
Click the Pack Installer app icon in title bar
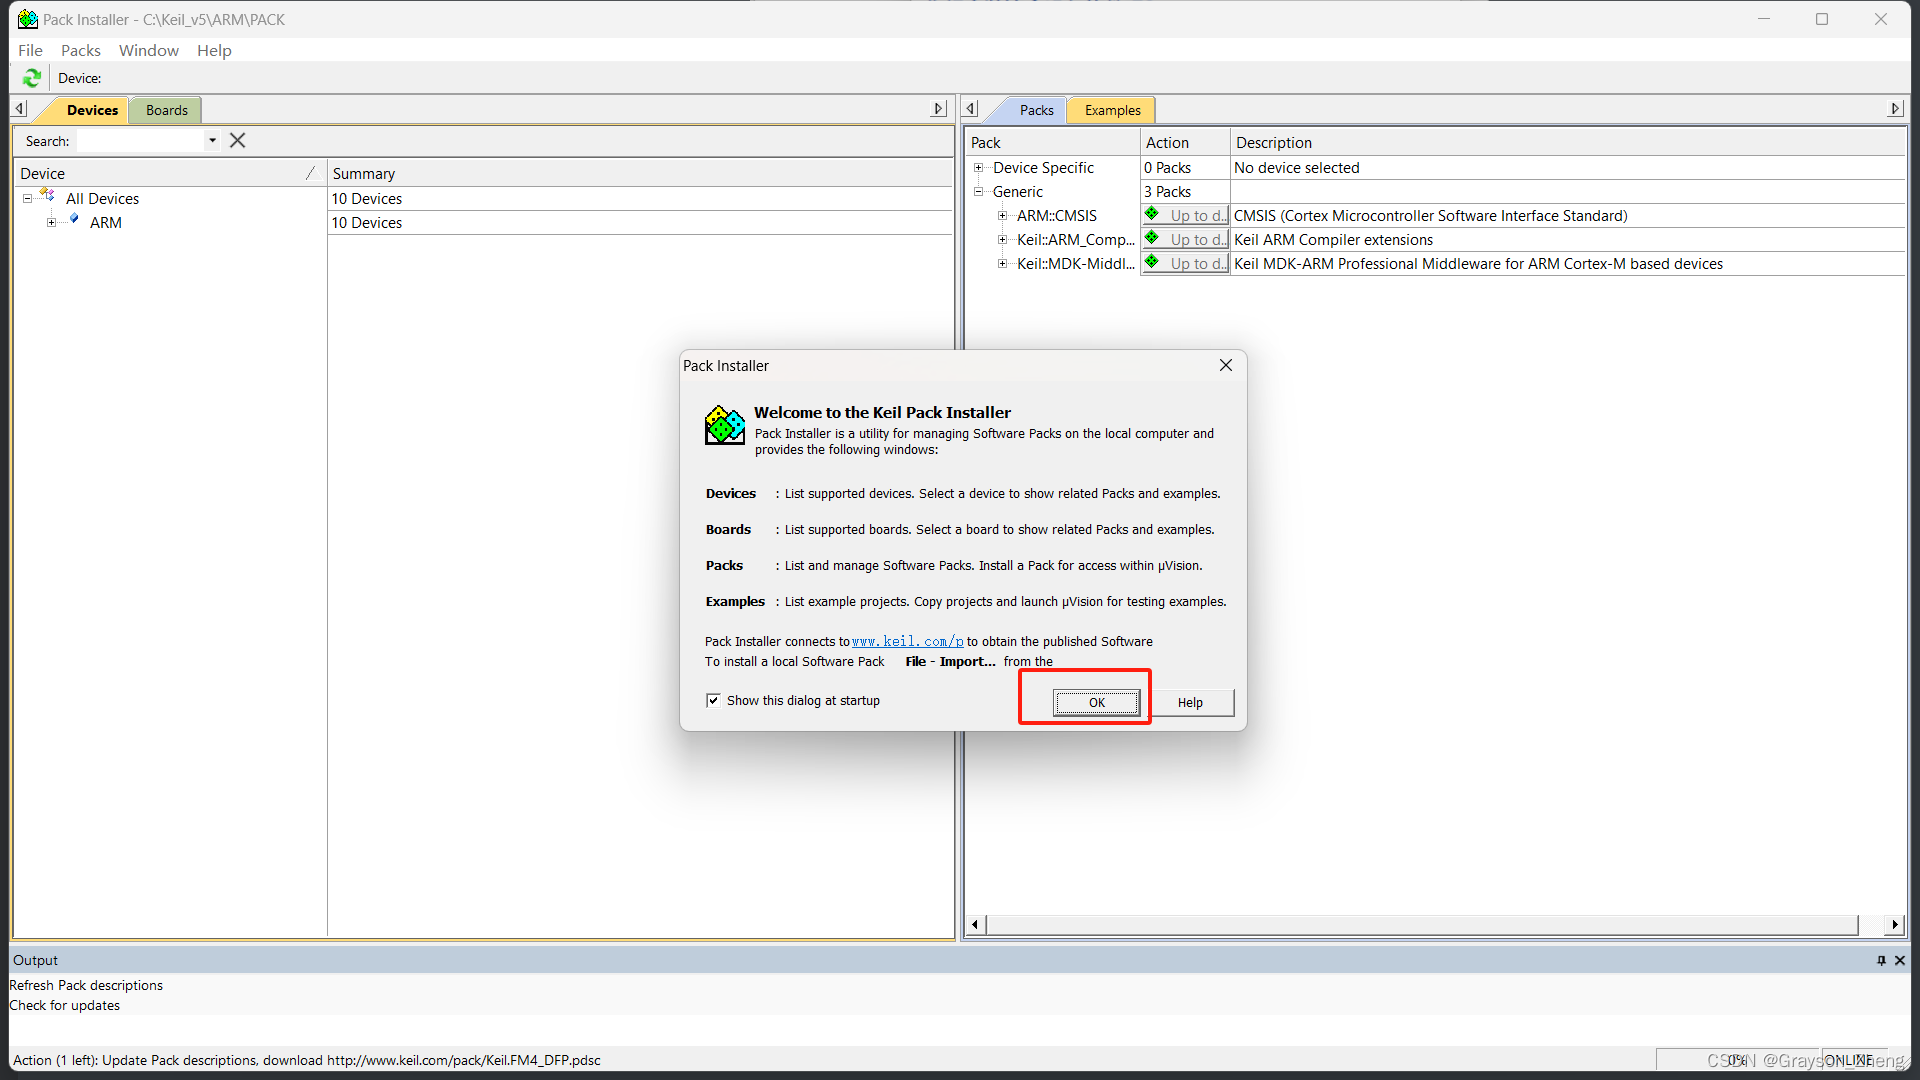28,19
